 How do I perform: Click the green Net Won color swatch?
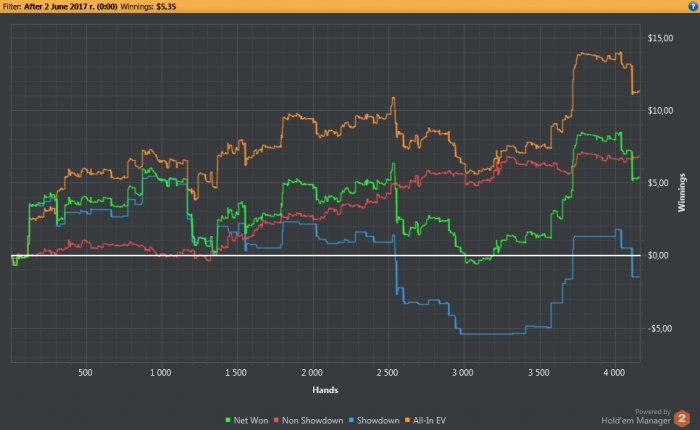click(x=228, y=421)
